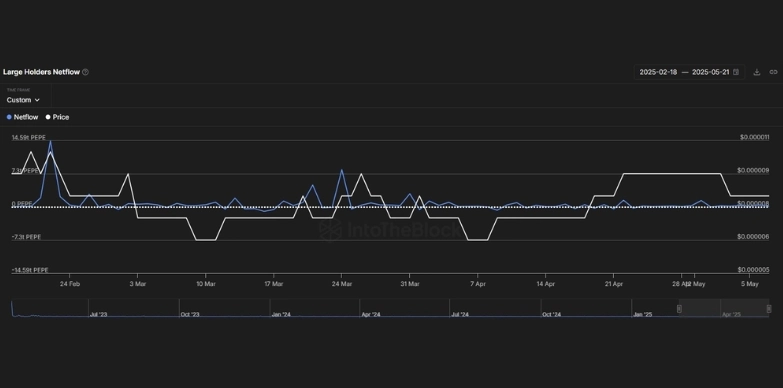The height and width of the screenshot is (388, 783).
Task: Click the blue netflow peak at 24 Mar
Action: (x=342, y=171)
